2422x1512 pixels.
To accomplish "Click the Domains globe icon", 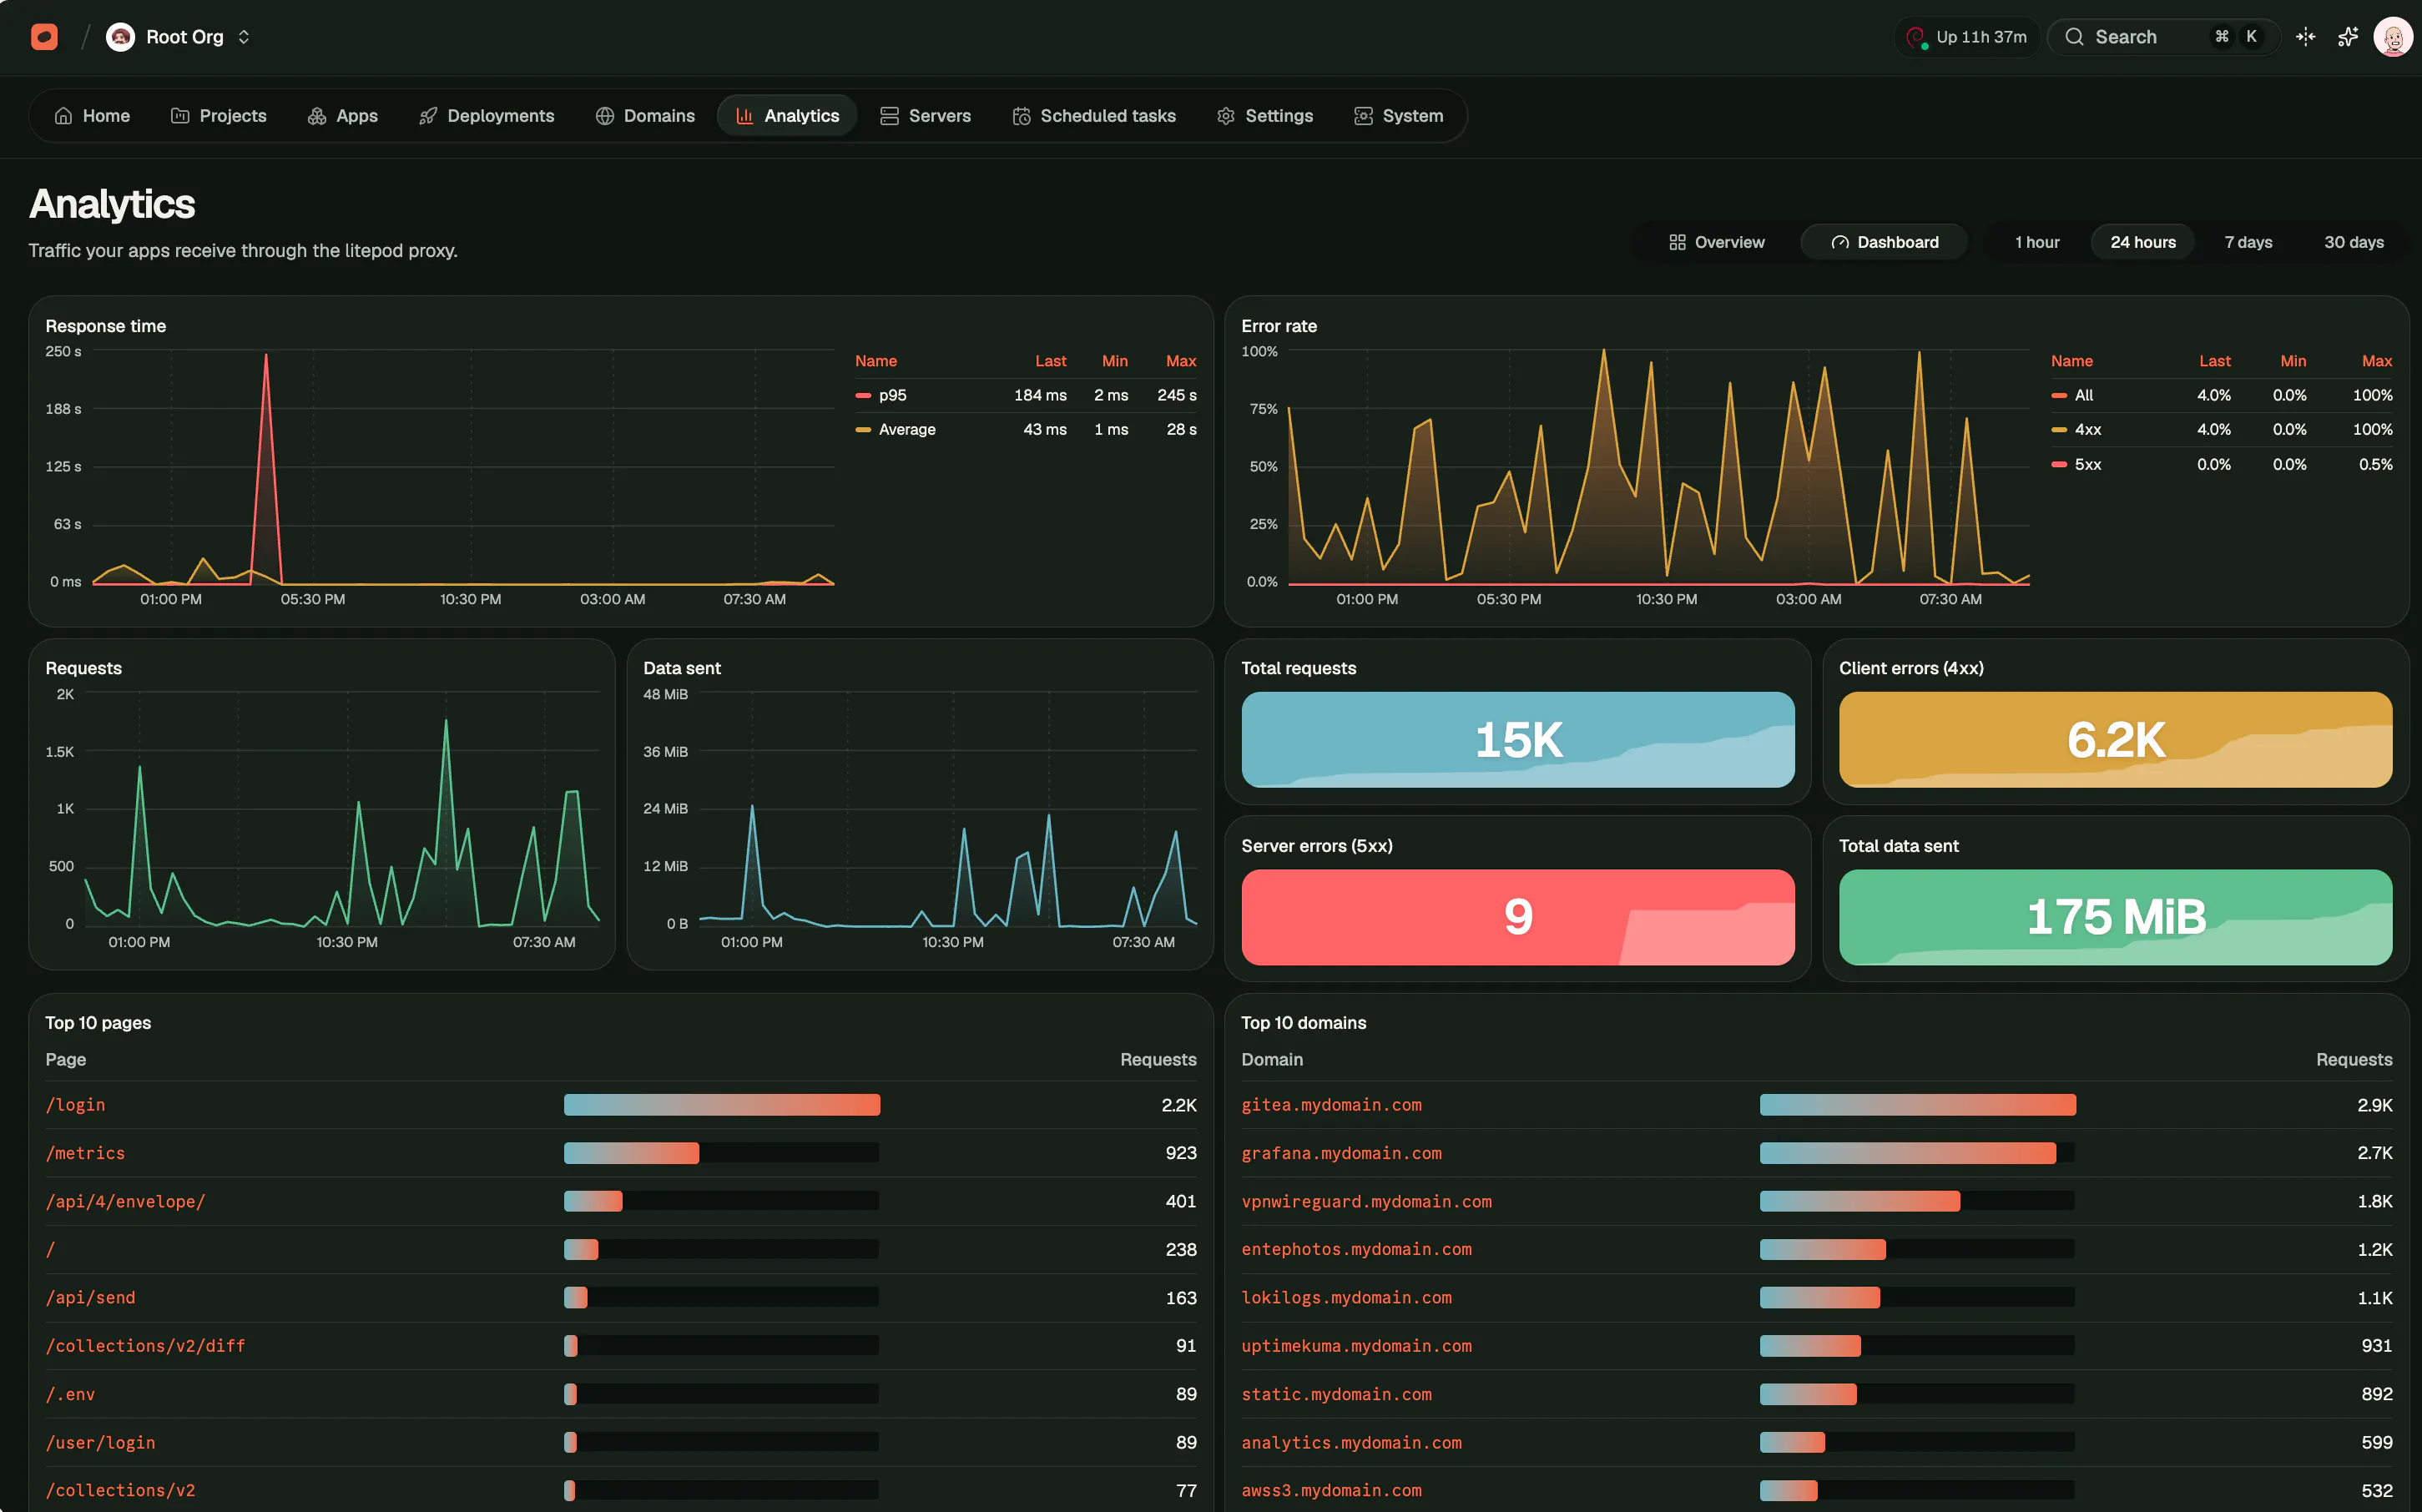I will tap(604, 116).
